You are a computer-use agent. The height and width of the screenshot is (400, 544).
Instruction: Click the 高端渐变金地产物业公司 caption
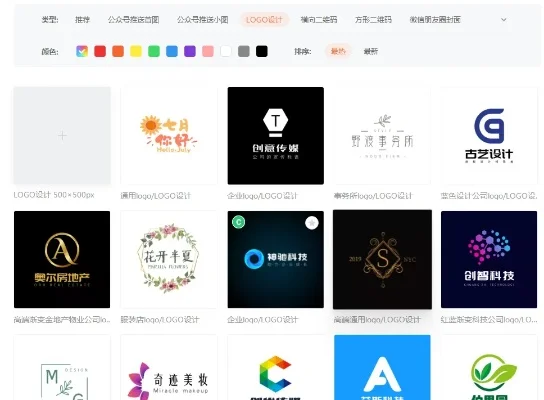point(62,320)
